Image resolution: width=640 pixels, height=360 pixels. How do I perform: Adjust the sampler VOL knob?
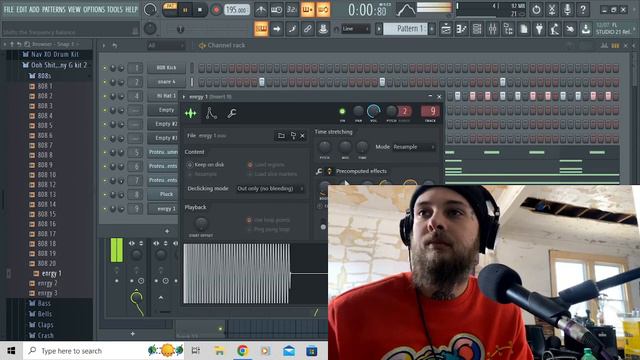point(373,111)
